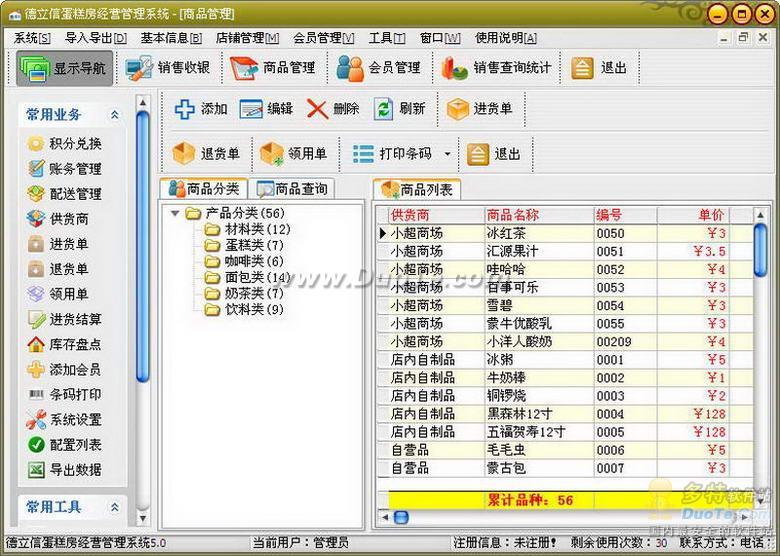
Task: Open 配置列表 in the sidebar
Action: click(x=65, y=445)
